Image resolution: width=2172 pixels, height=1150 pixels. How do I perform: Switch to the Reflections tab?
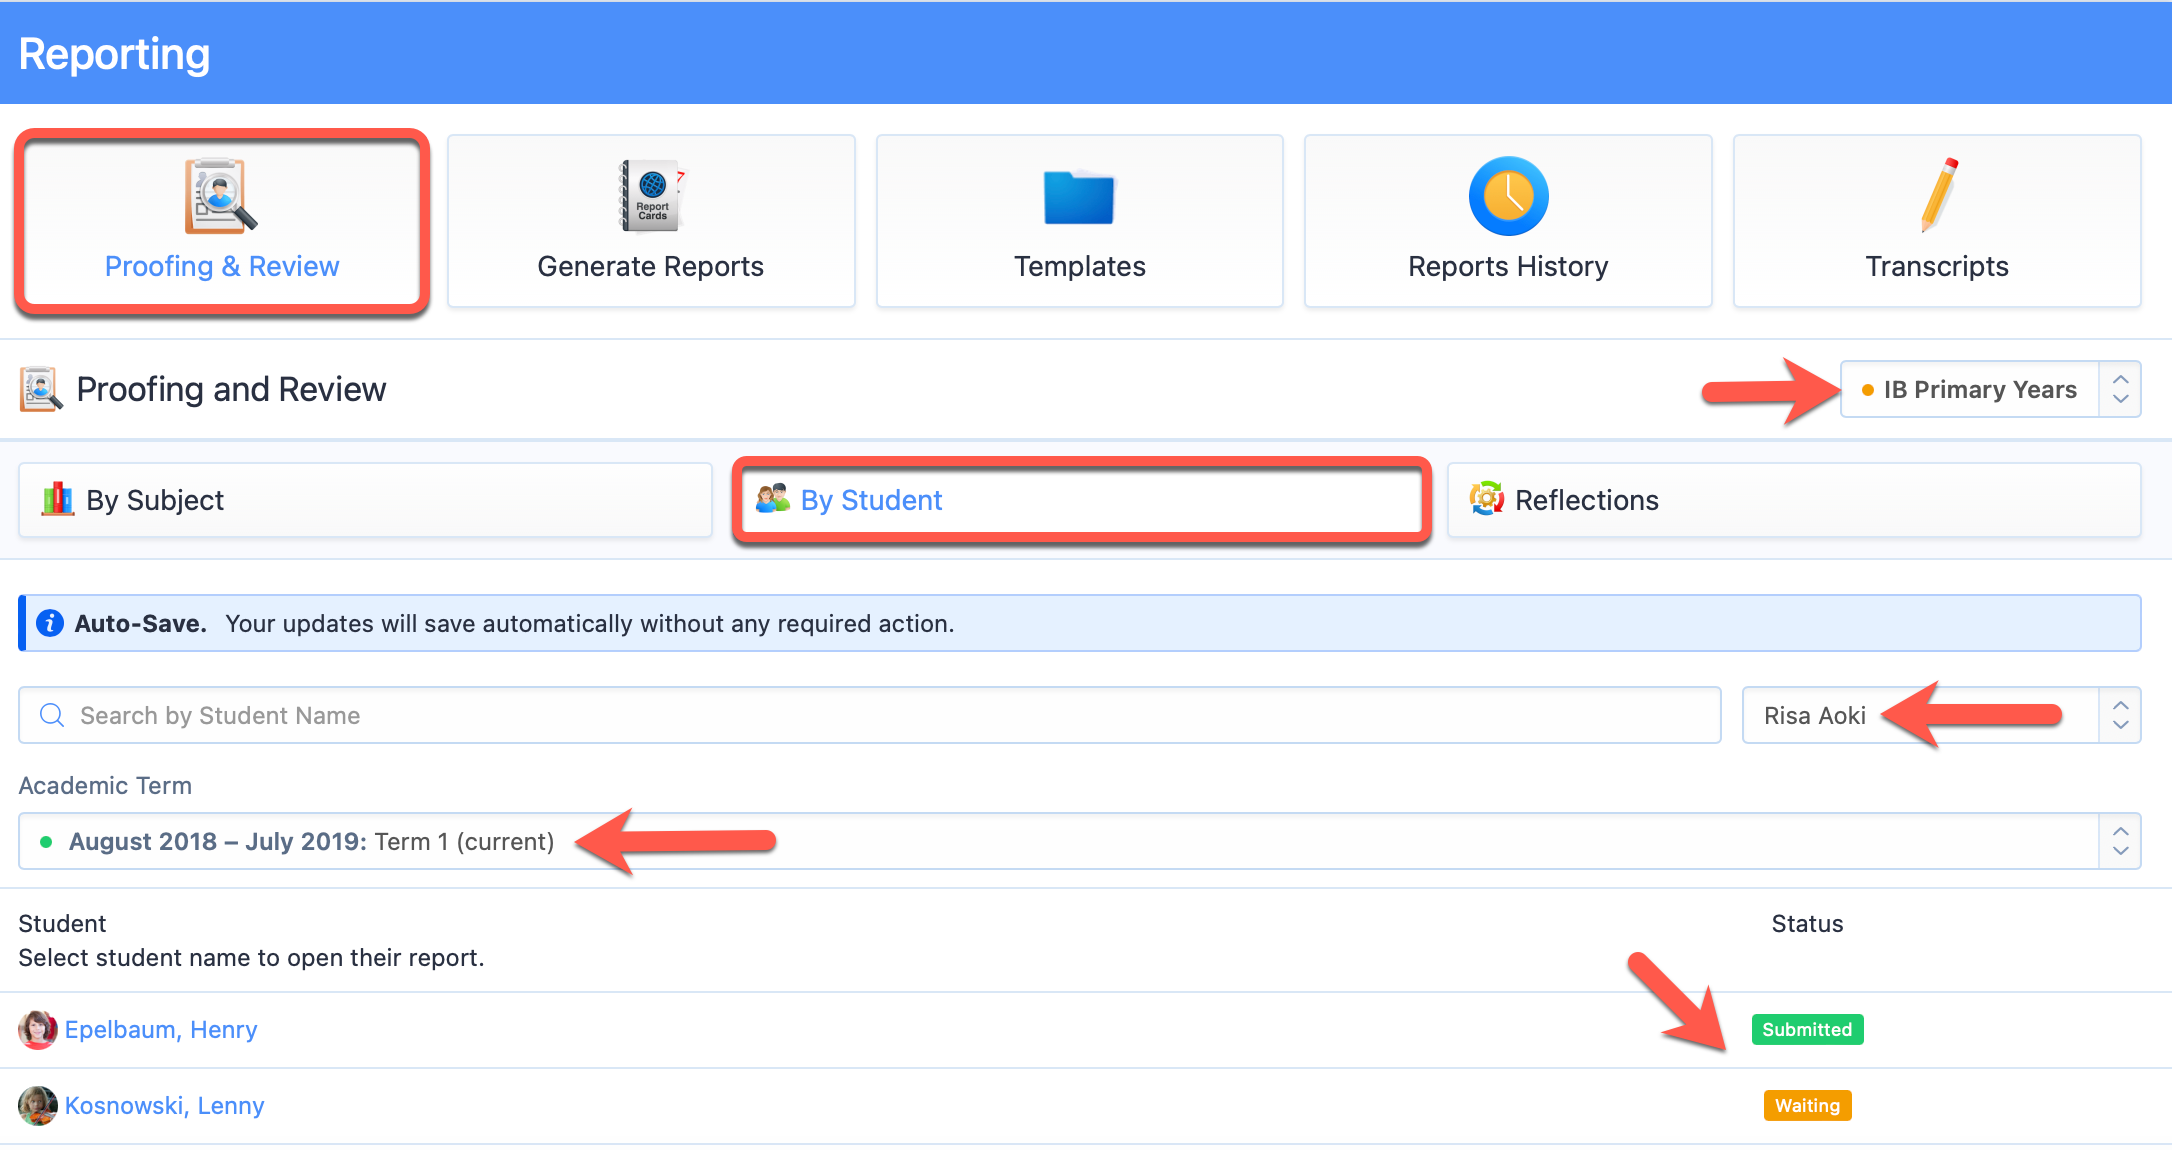1794,500
